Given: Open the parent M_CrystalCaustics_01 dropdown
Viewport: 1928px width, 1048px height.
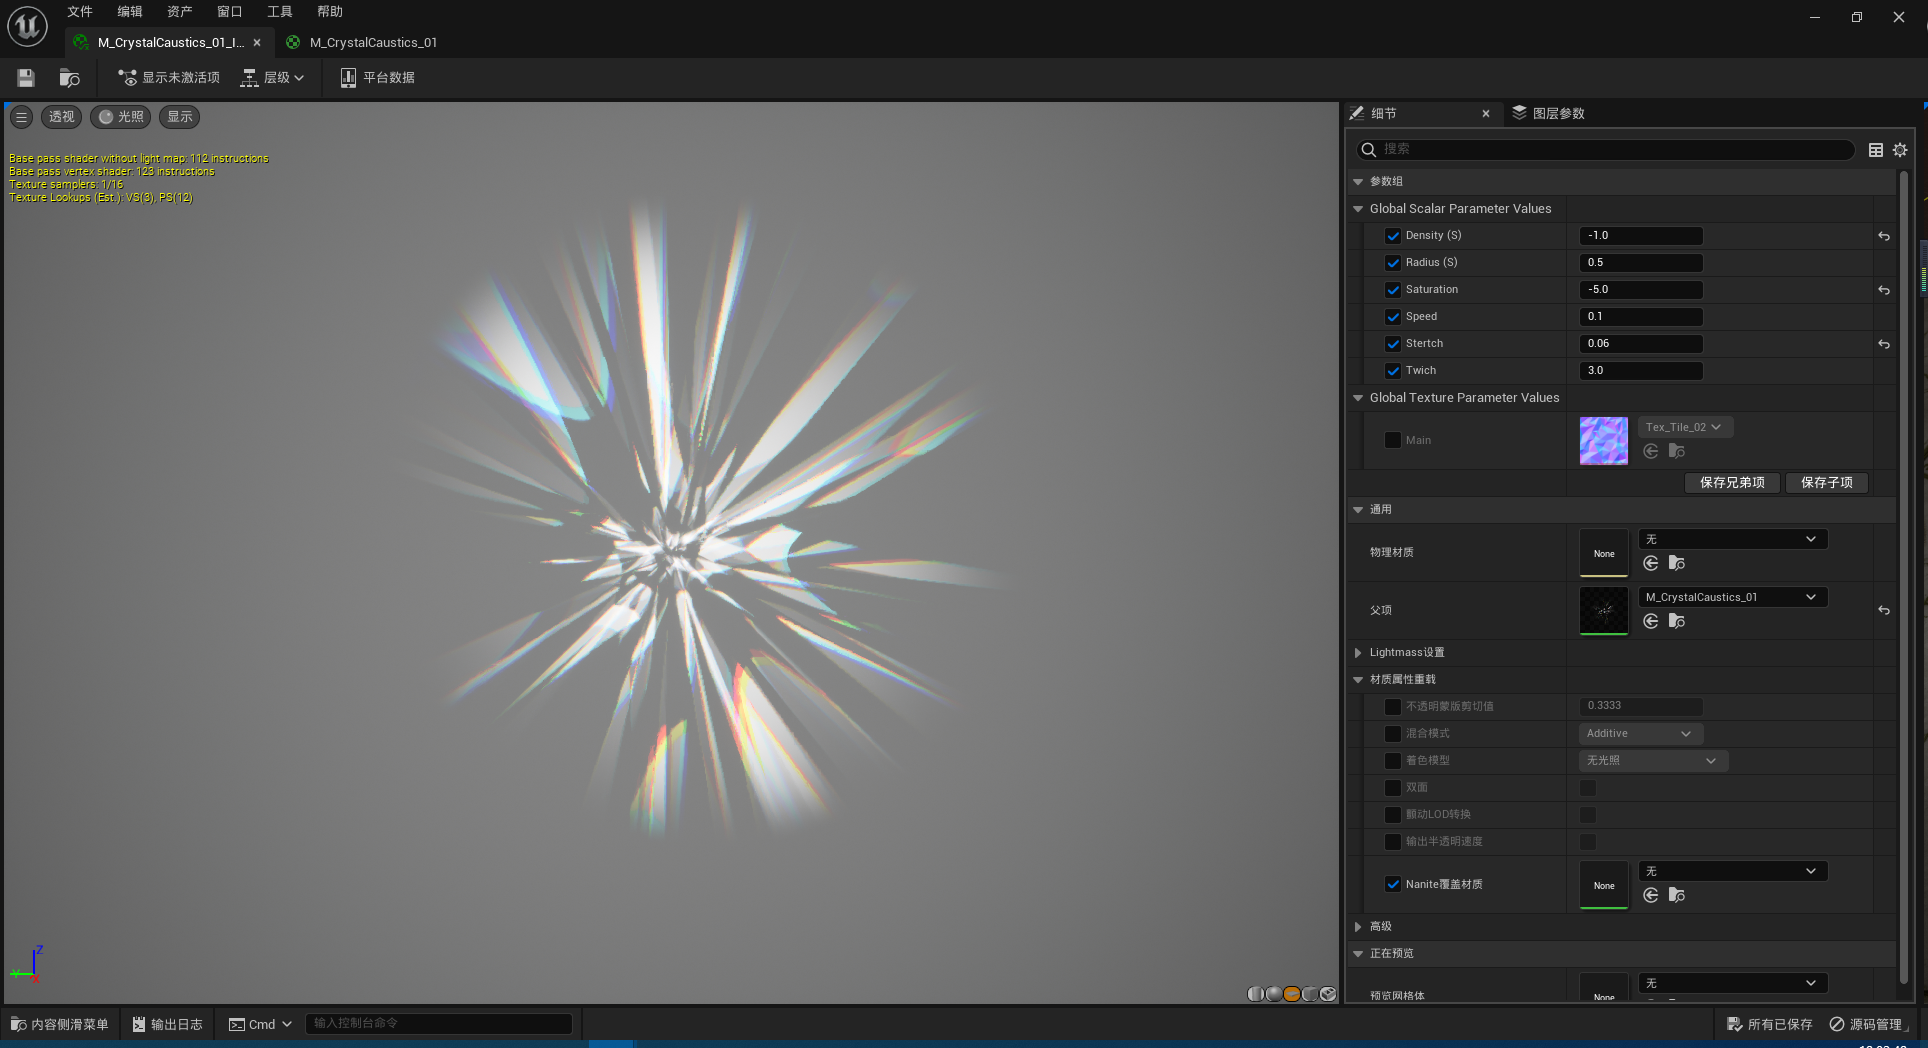Looking at the screenshot, I should click(1732, 597).
